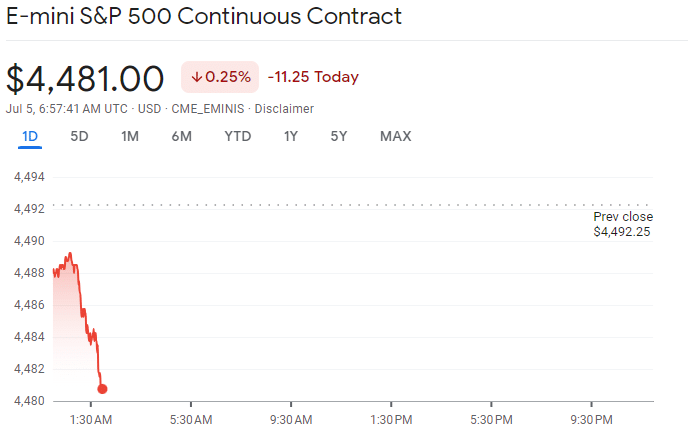688x444 pixels.
Task: Show the 6M price history tab
Action: pyautogui.click(x=181, y=136)
